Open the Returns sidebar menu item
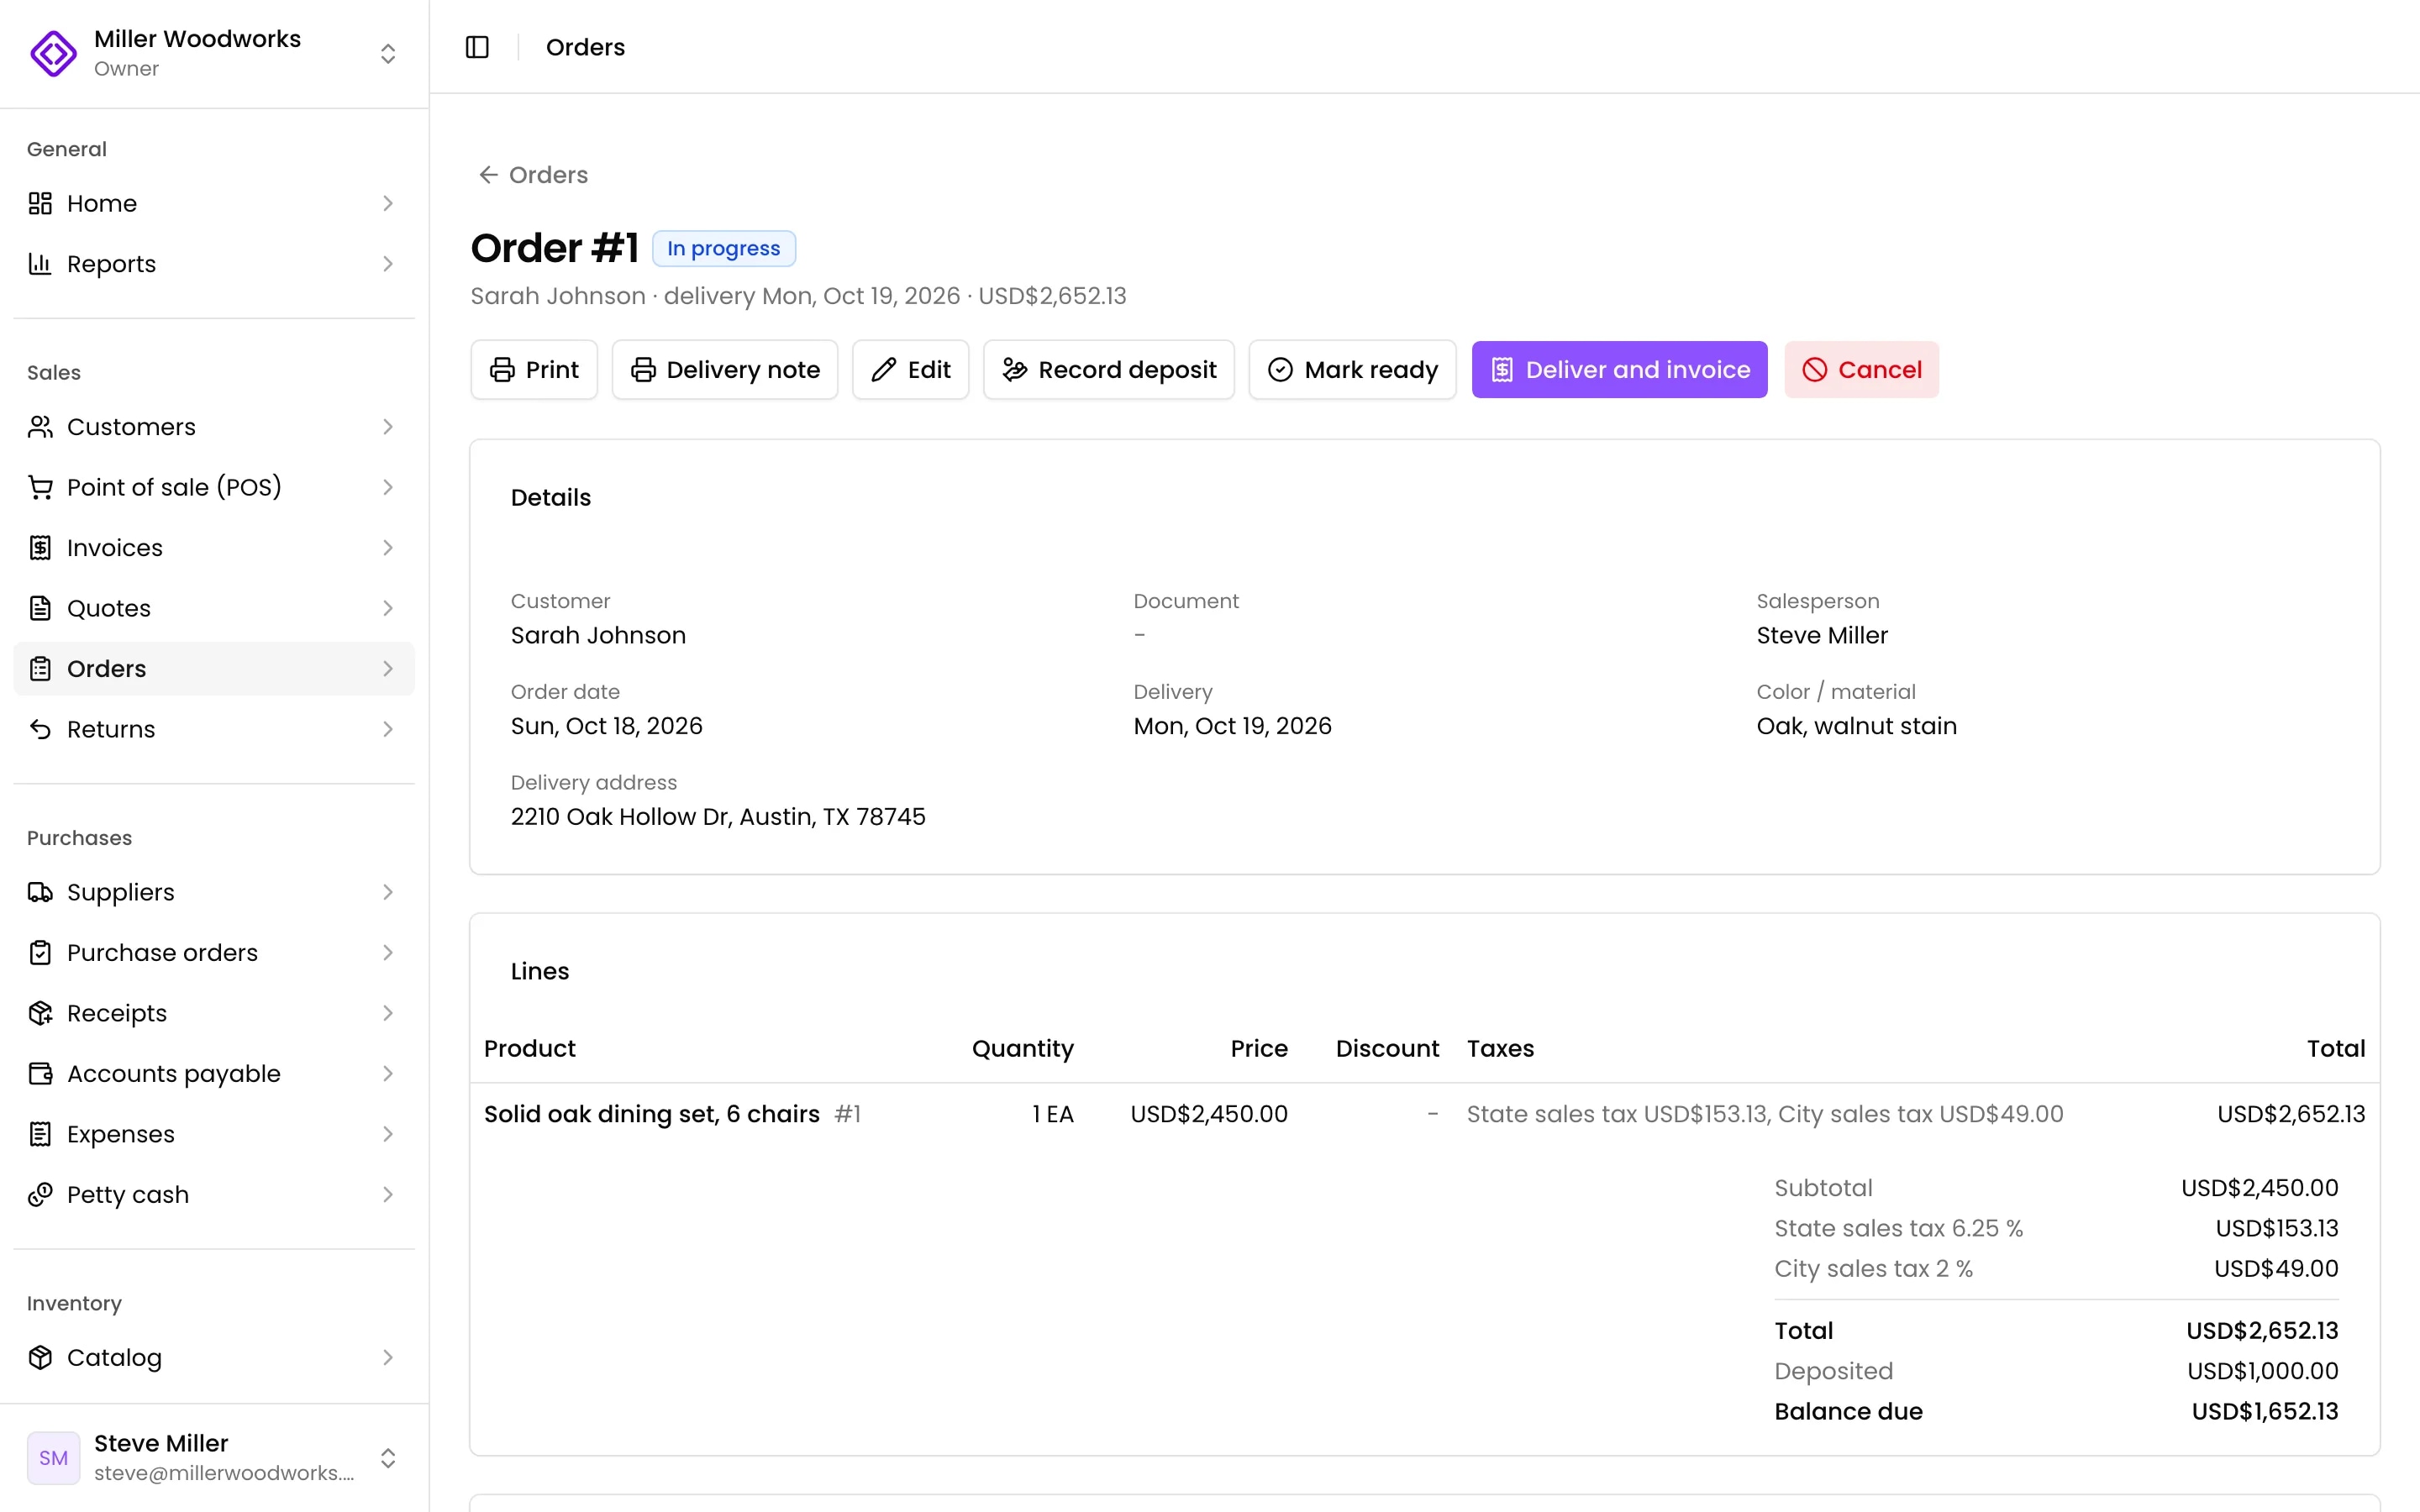 (x=214, y=729)
